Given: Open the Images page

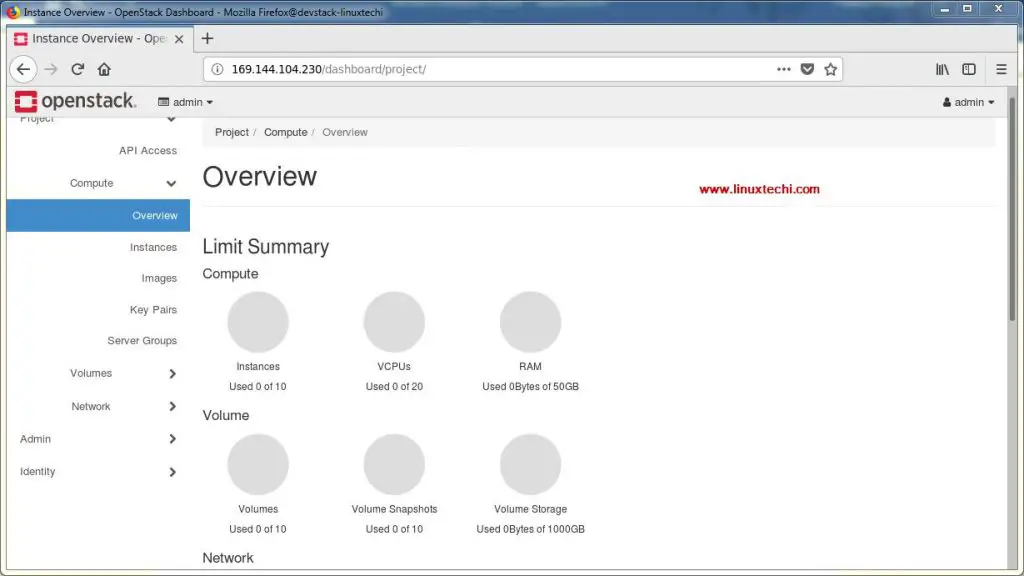Looking at the screenshot, I should point(159,278).
